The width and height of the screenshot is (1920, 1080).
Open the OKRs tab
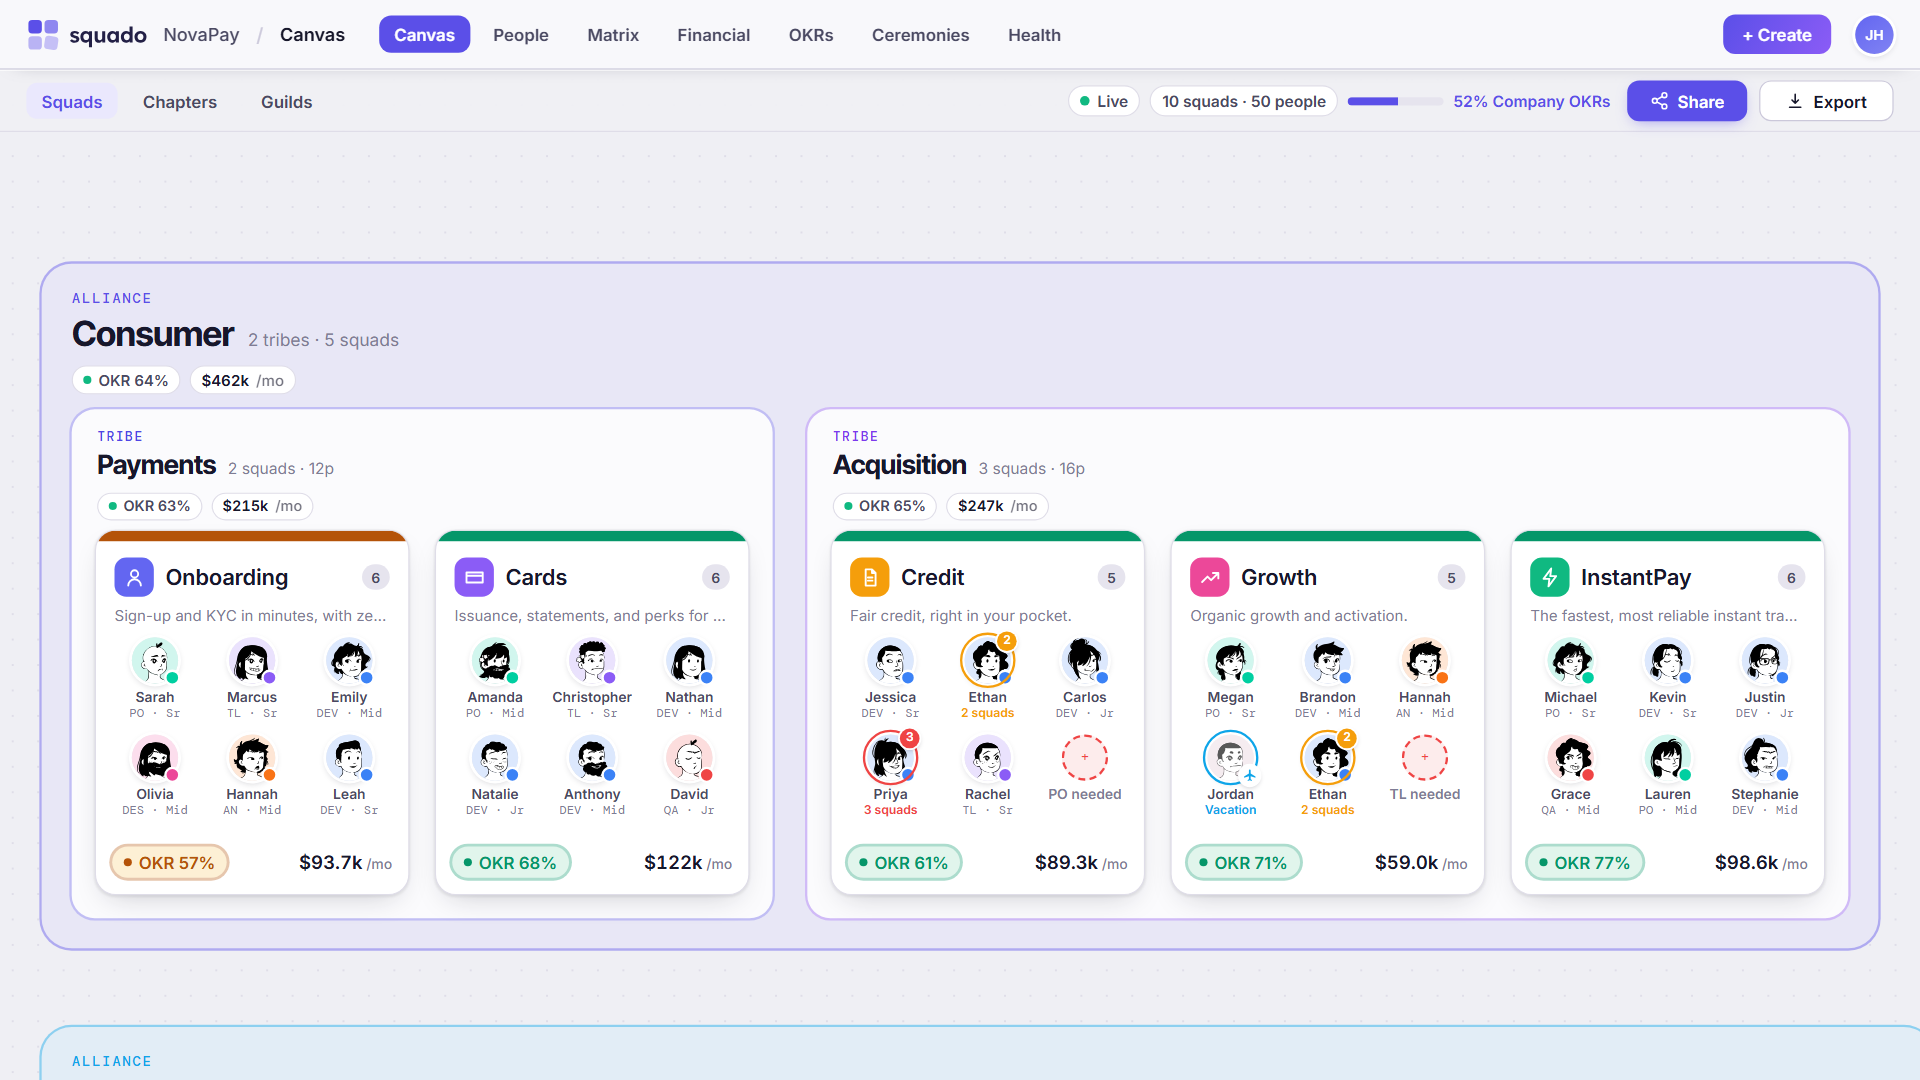coord(811,35)
